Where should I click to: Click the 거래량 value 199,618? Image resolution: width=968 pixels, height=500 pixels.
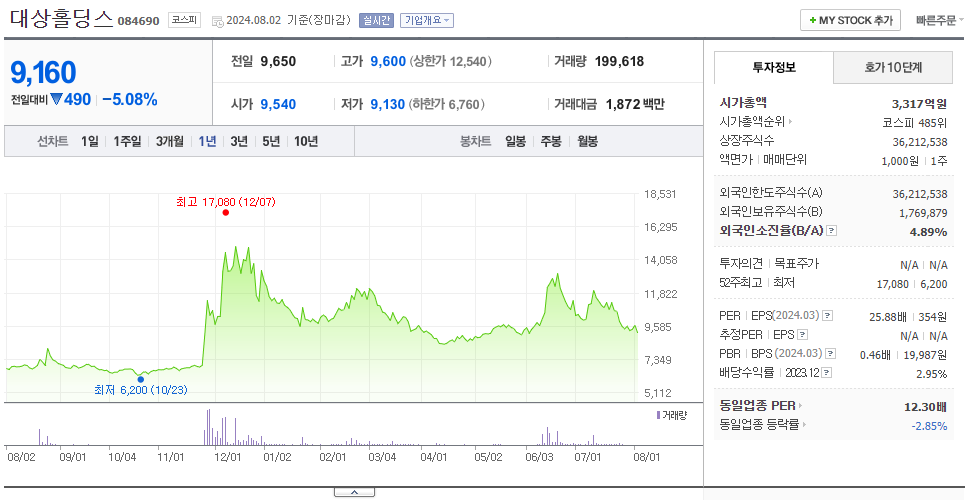(619, 61)
